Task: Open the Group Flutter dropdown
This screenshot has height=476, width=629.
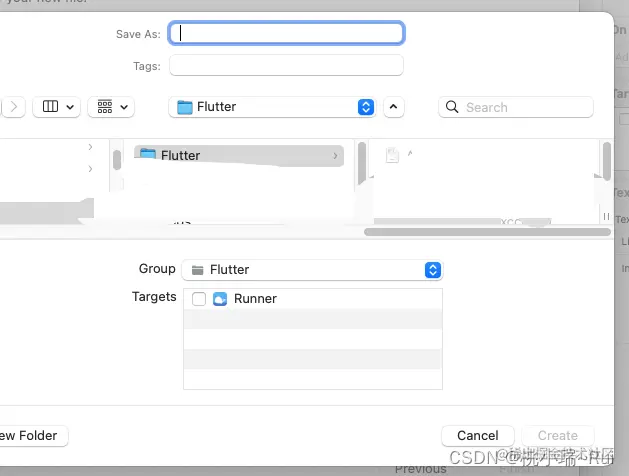Action: [x=312, y=269]
